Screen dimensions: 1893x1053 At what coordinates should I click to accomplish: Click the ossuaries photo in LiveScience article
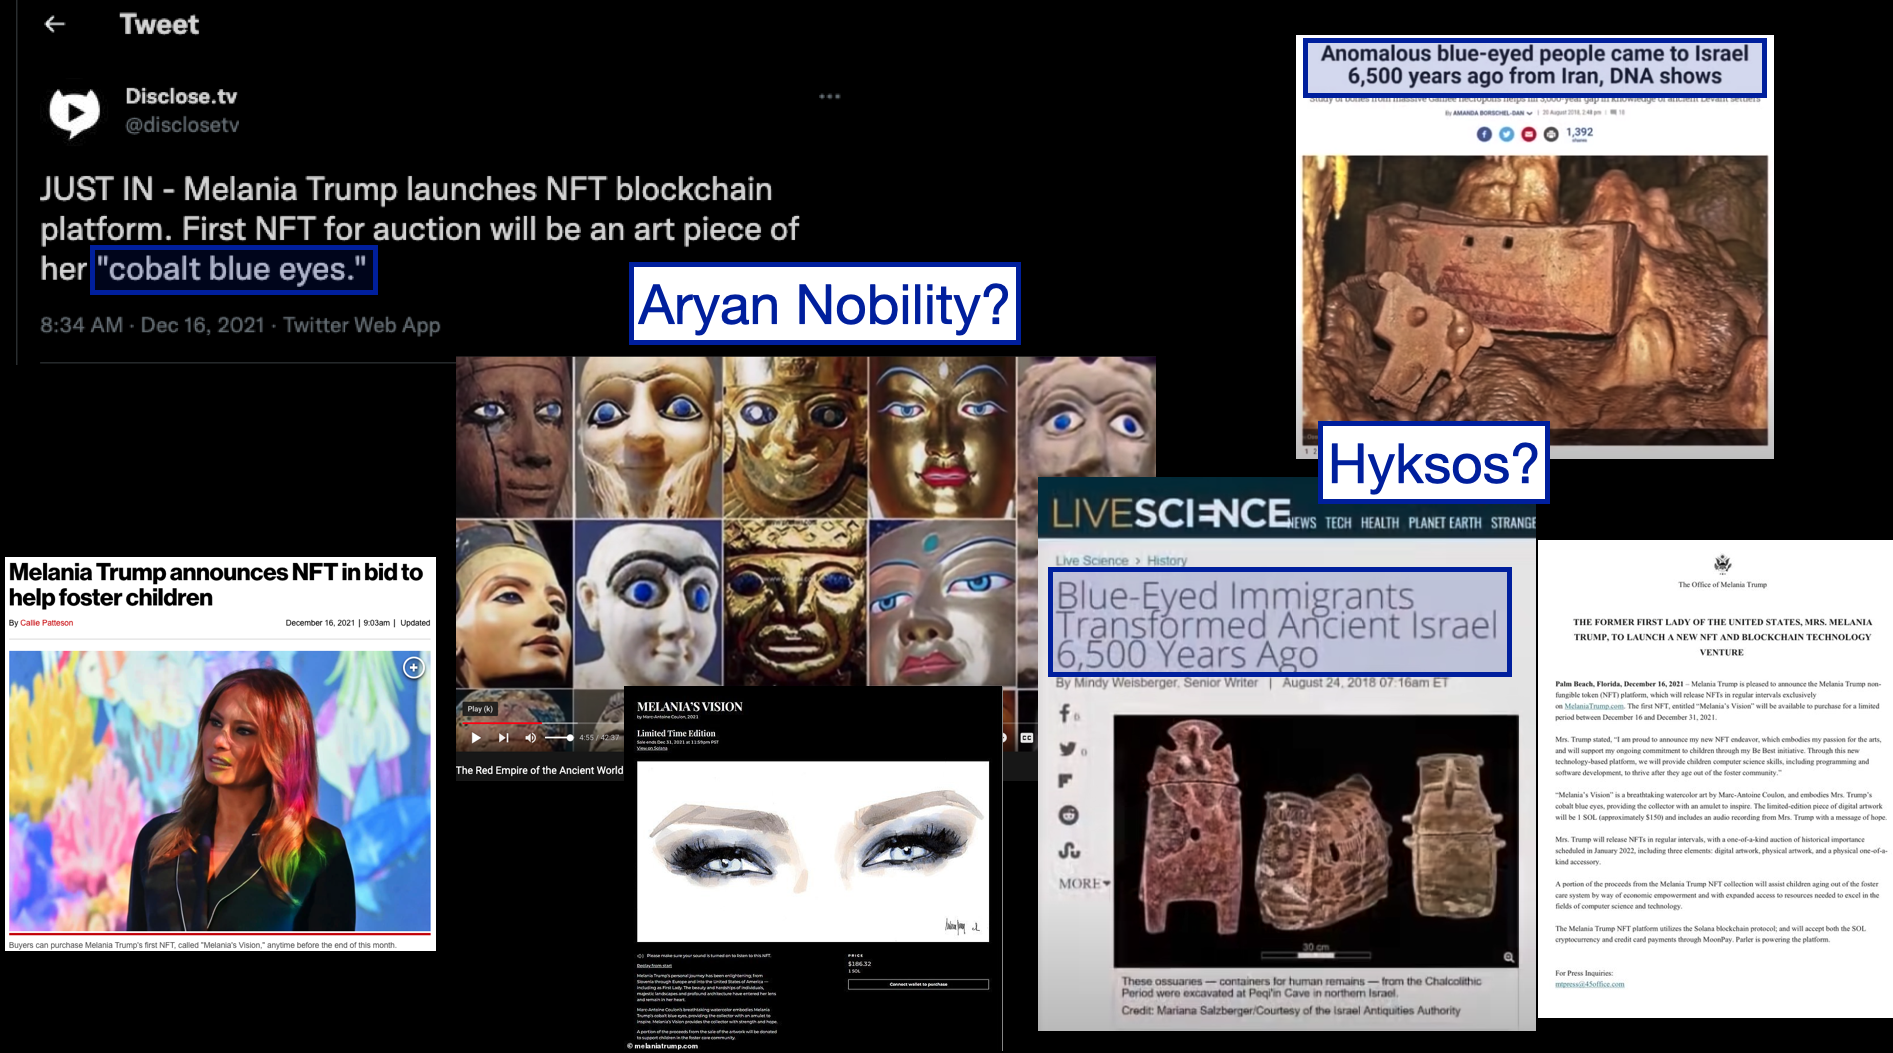pyautogui.click(x=1316, y=840)
